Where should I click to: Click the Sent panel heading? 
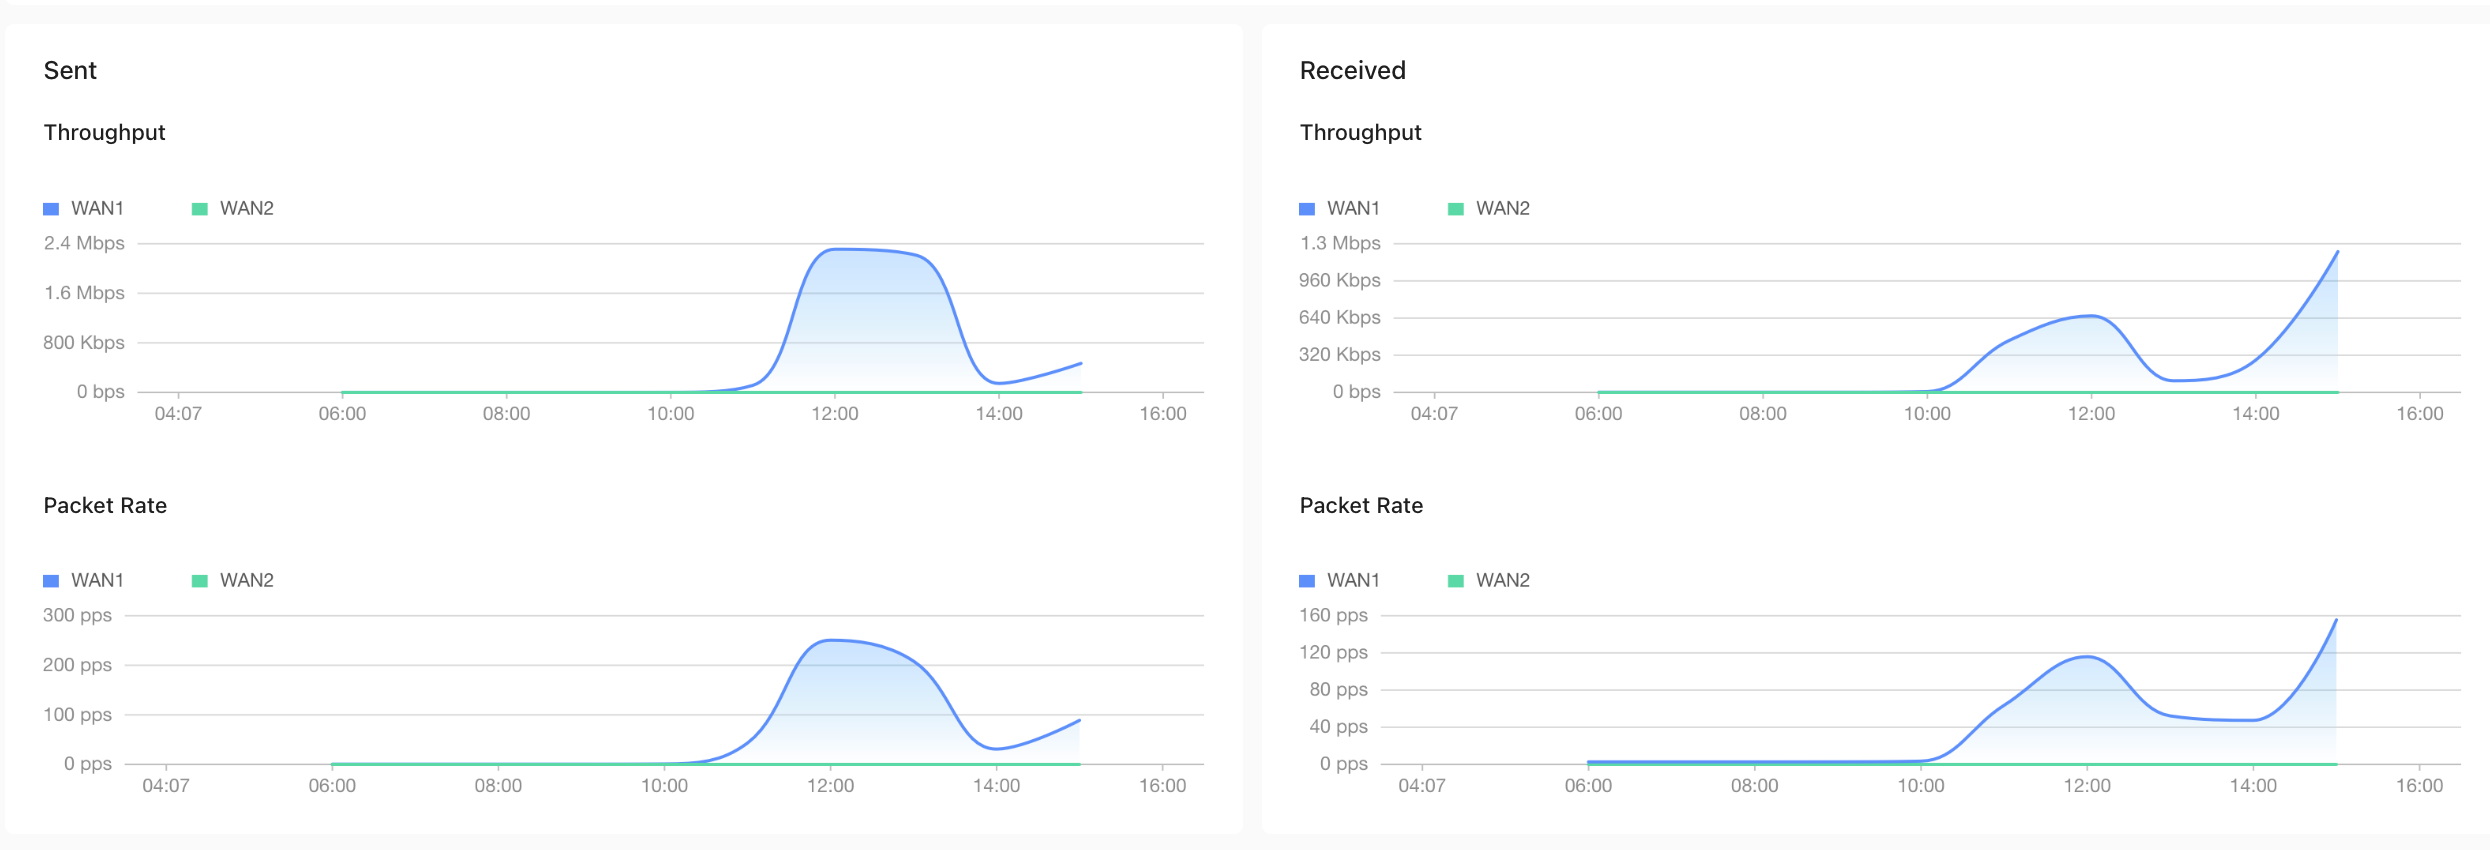point(70,70)
